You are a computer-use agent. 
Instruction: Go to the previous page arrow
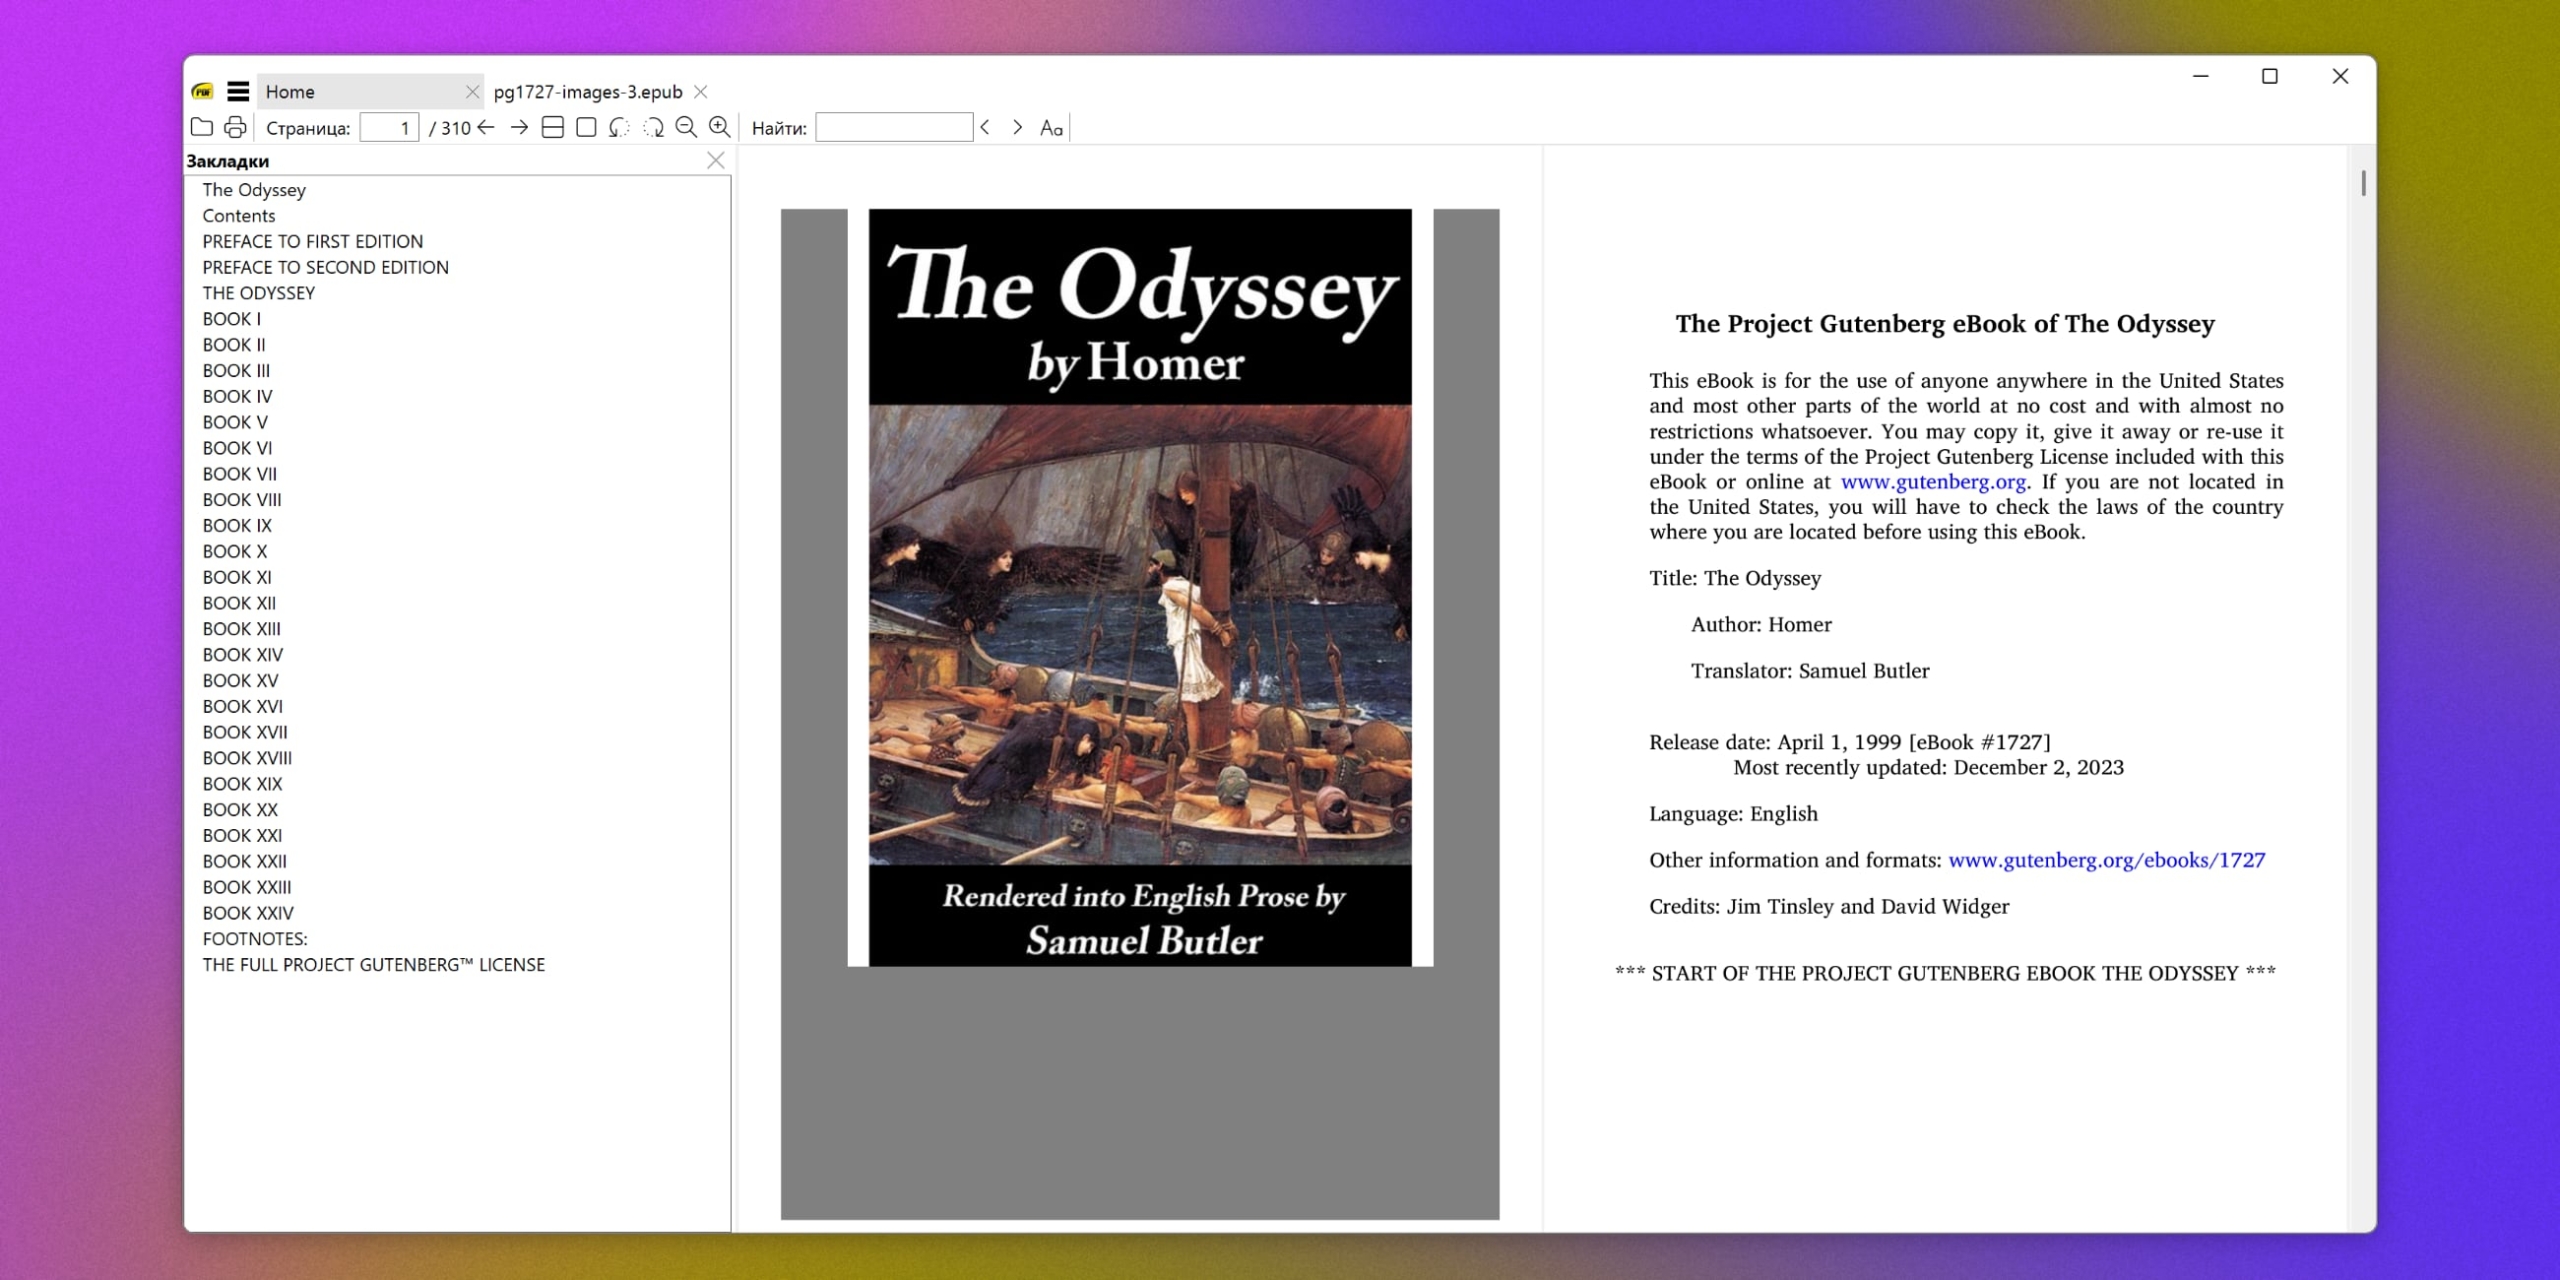[487, 127]
